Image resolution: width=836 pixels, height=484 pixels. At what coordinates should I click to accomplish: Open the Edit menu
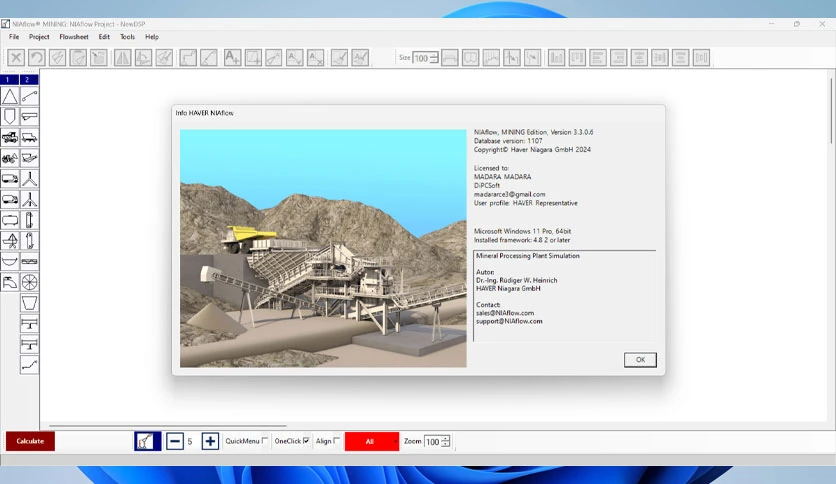(x=104, y=37)
